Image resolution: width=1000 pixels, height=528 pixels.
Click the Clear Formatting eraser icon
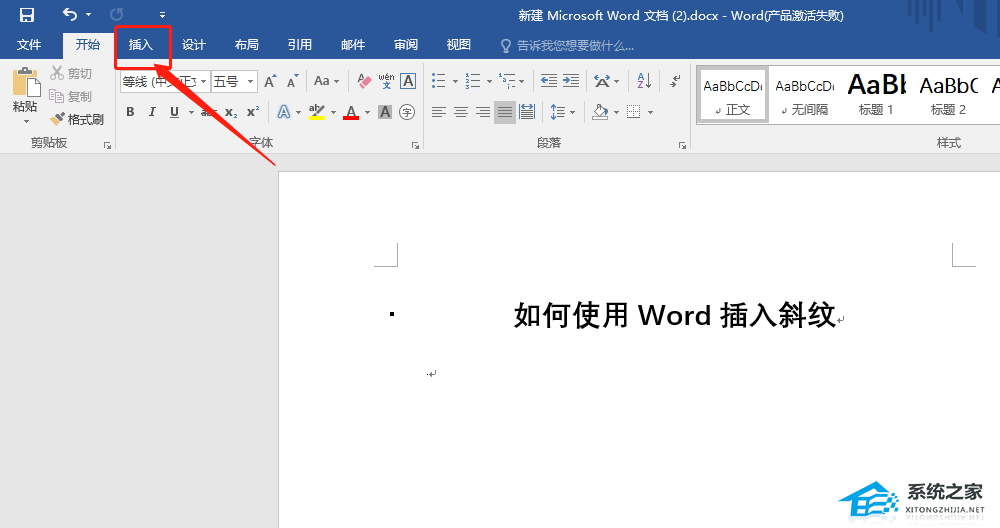[x=364, y=81]
